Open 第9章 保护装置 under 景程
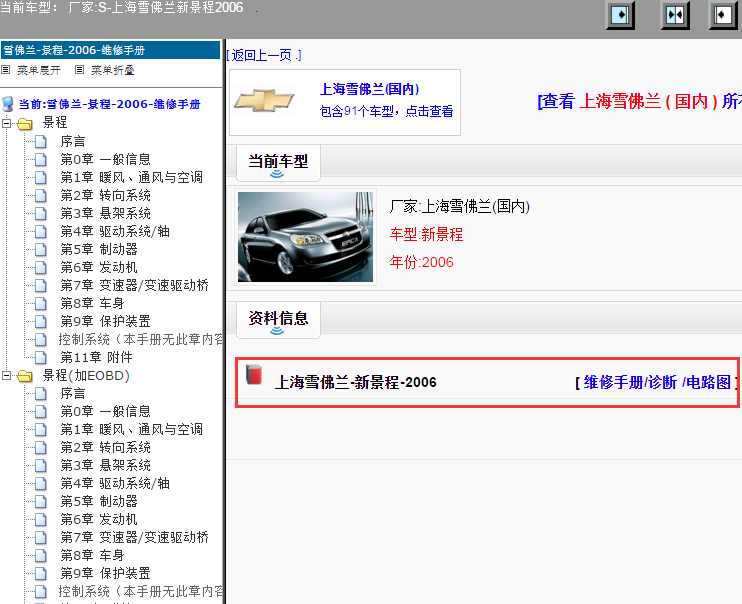The width and height of the screenshot is (742, 604). 105,321
